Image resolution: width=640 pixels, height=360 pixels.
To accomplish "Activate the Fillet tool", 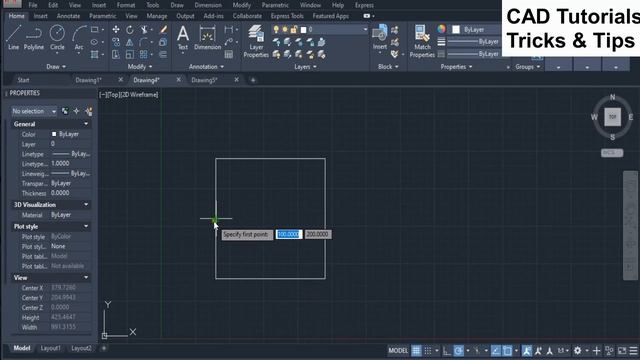I will (143, 42).
